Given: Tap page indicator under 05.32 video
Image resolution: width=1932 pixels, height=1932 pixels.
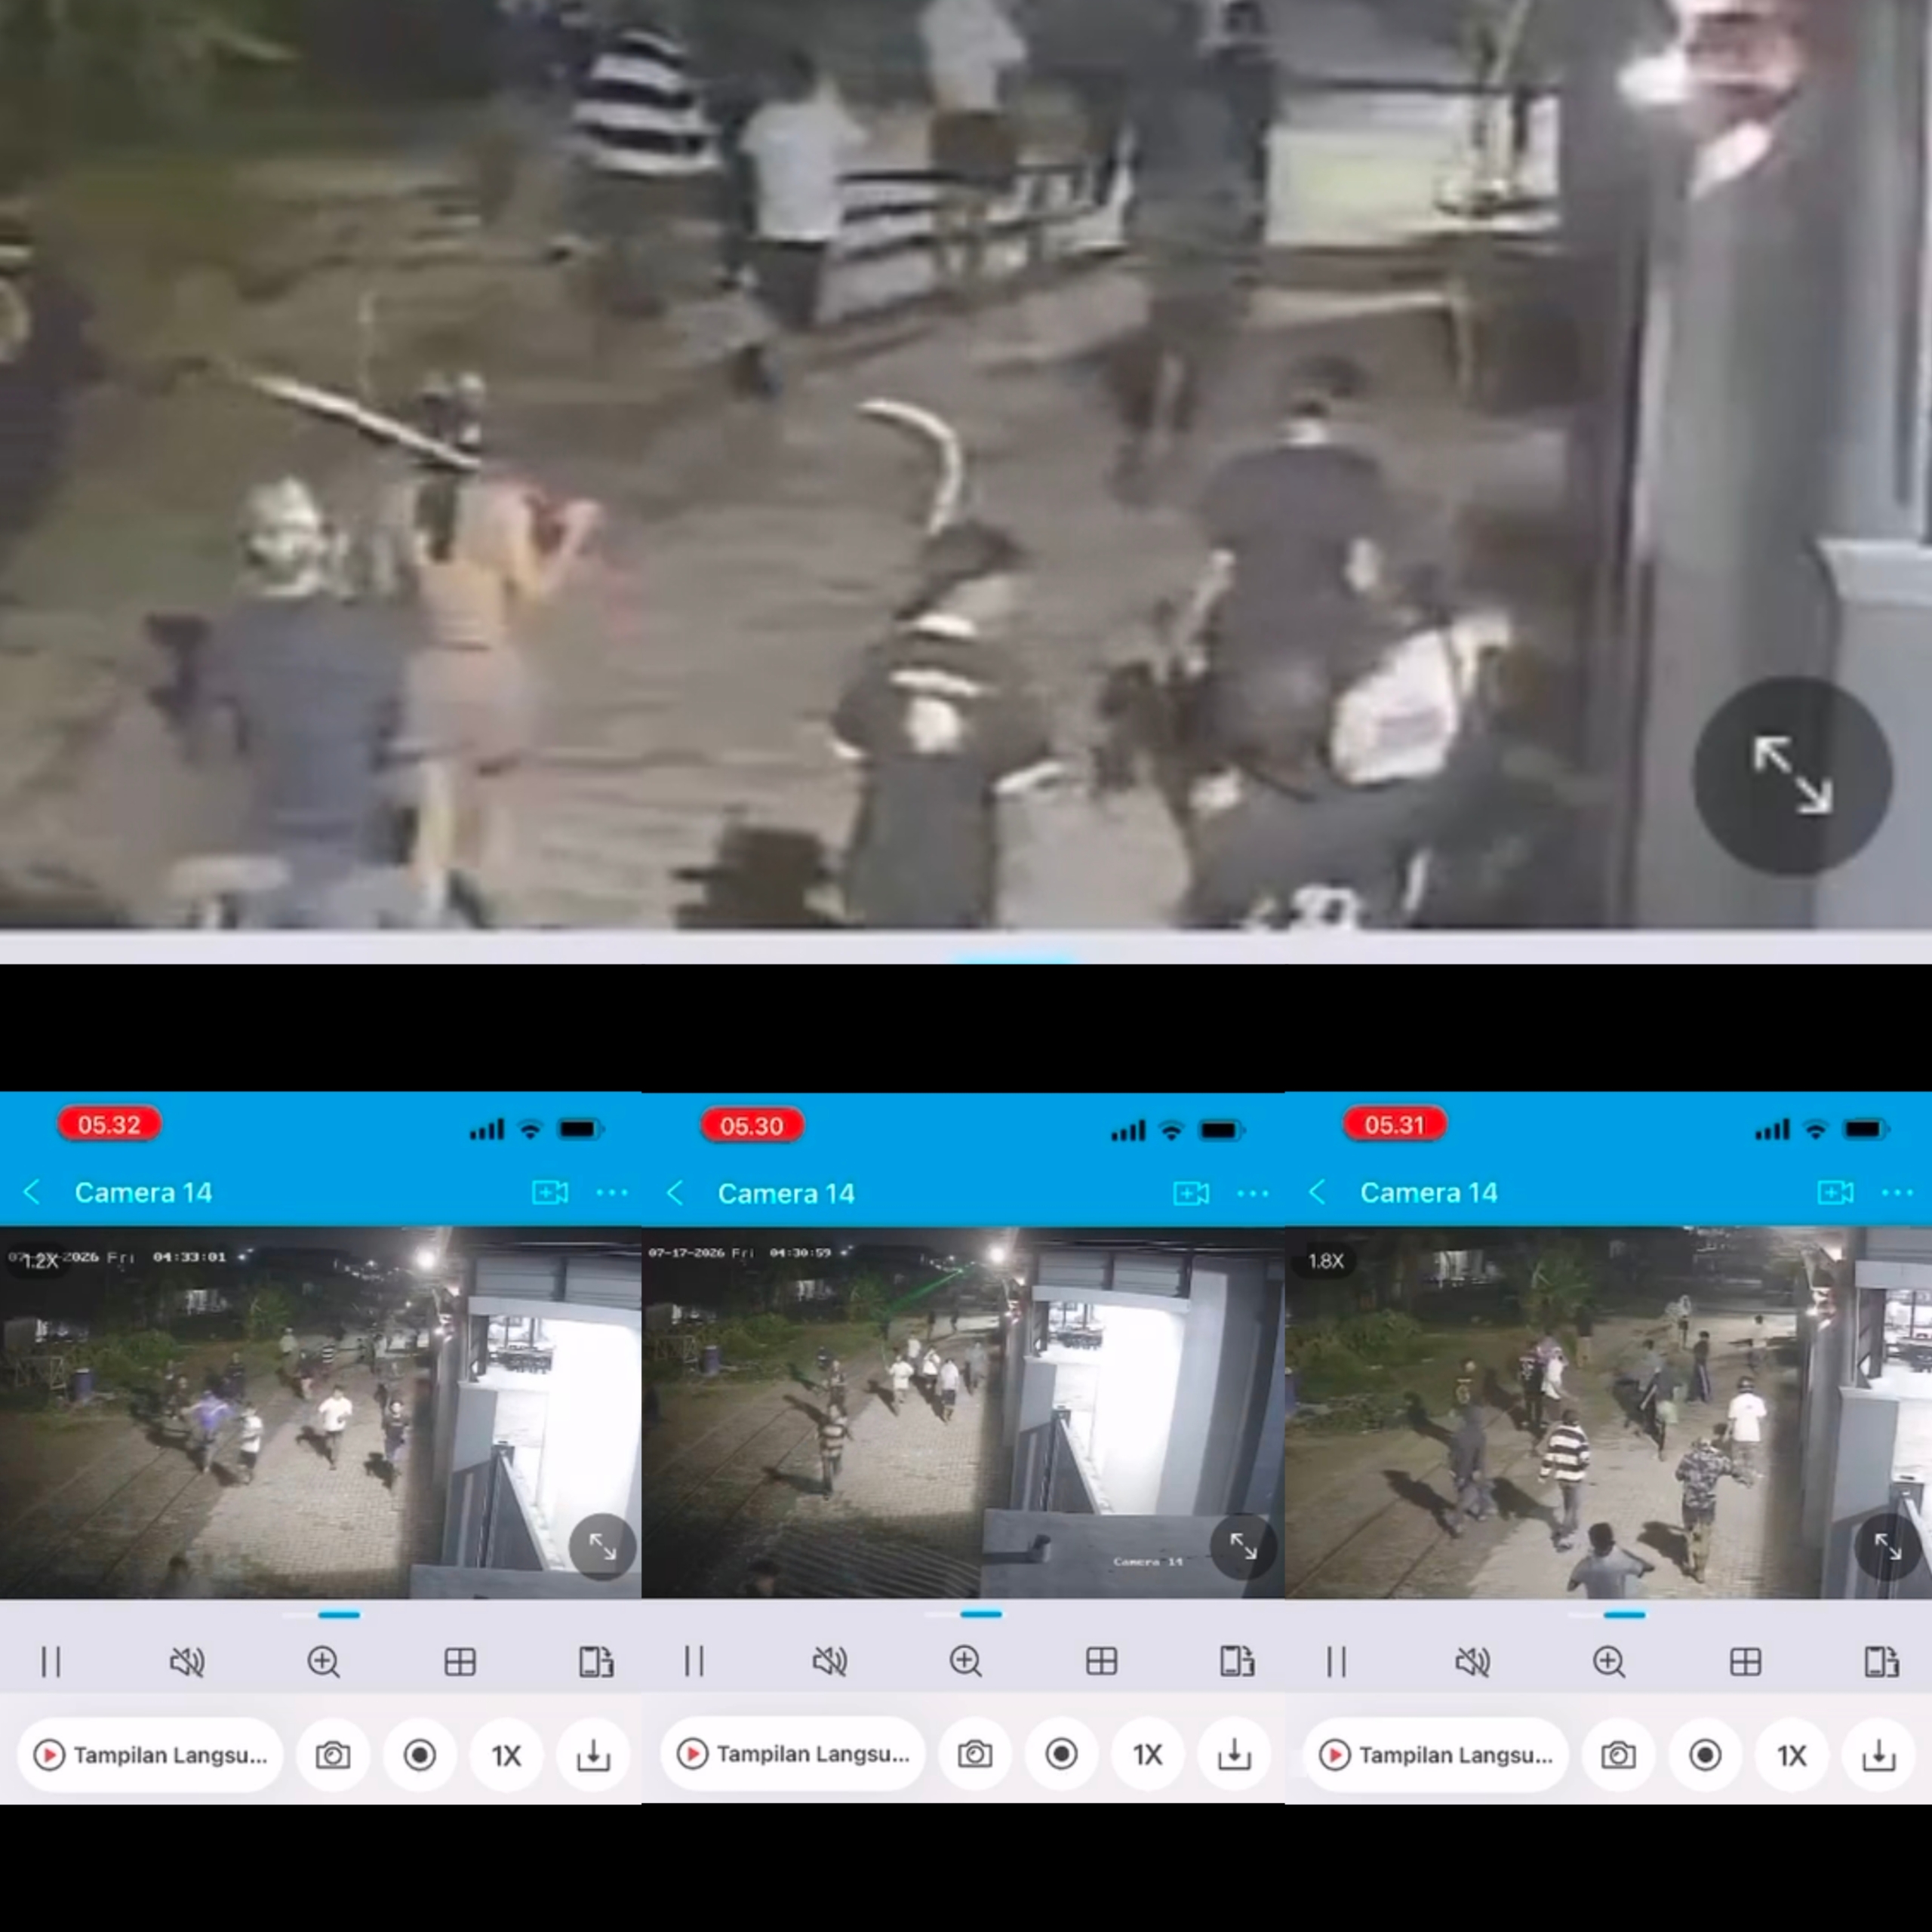Looking at the screenshot, I should [x=320, y=1614].
